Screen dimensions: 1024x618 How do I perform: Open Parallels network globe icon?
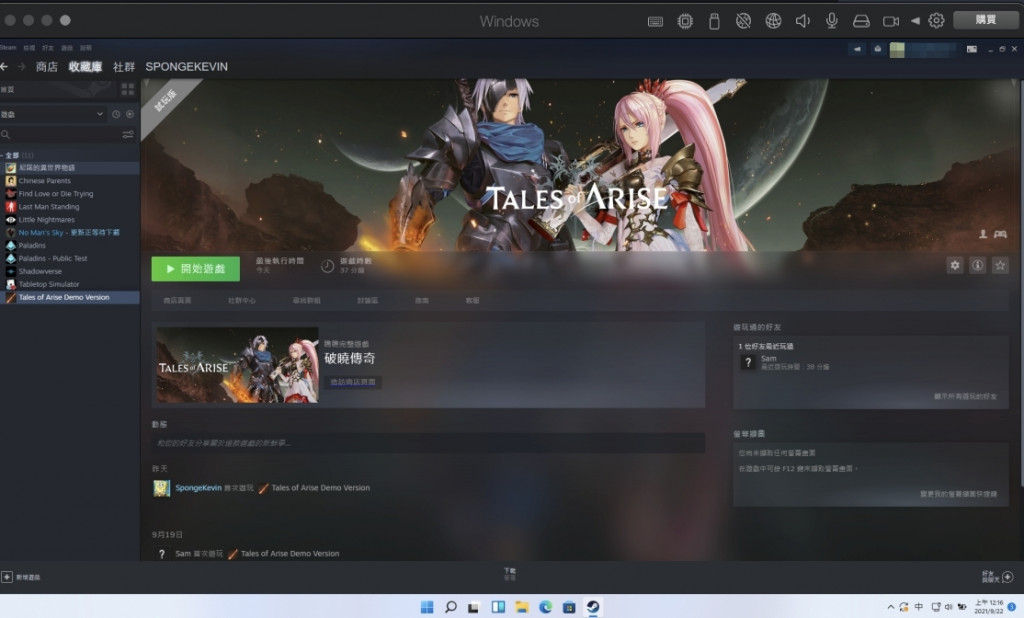773,22
